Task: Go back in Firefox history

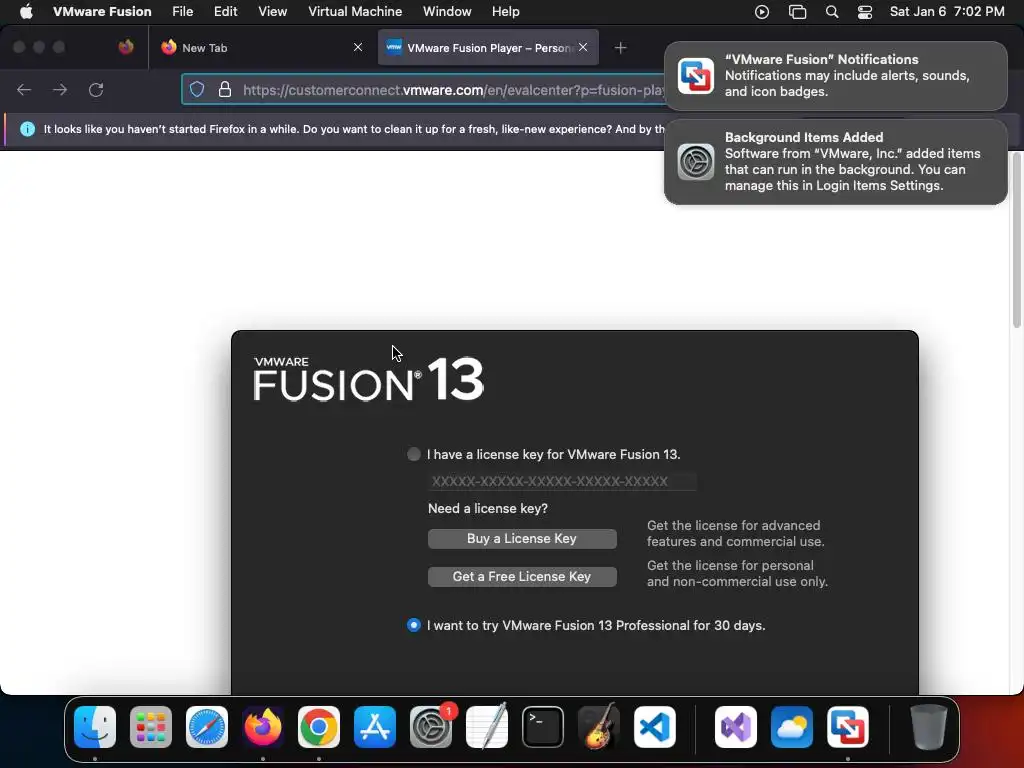Action: pyautogui.click(x=24, y=89)
